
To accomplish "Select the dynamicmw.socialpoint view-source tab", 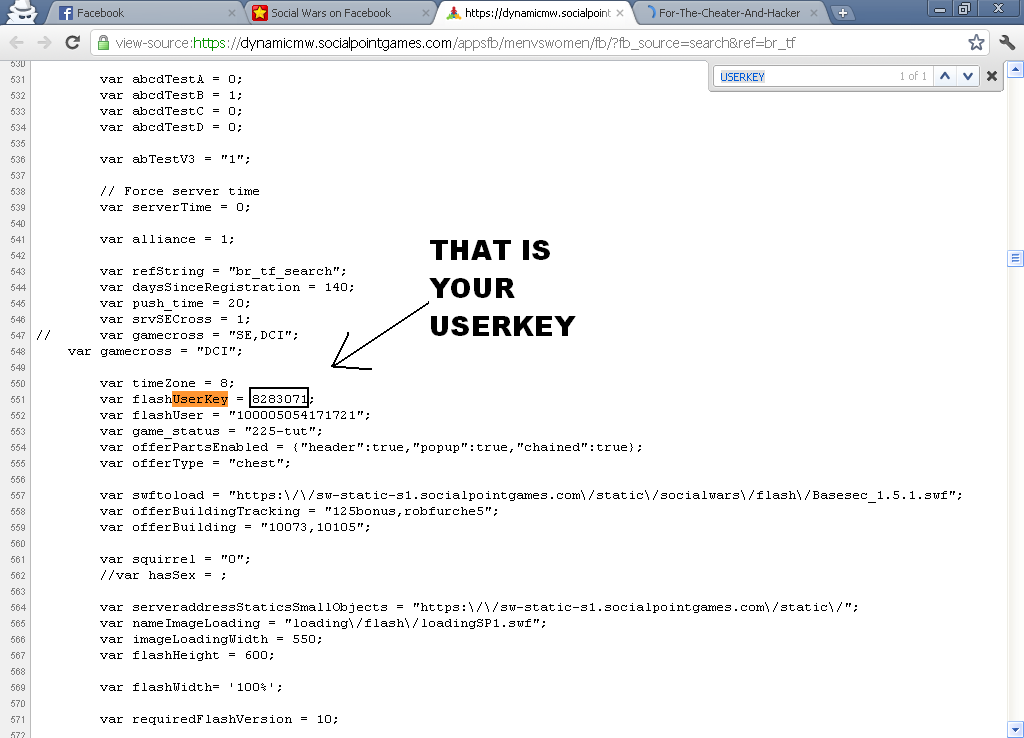I will coord(536,13).
